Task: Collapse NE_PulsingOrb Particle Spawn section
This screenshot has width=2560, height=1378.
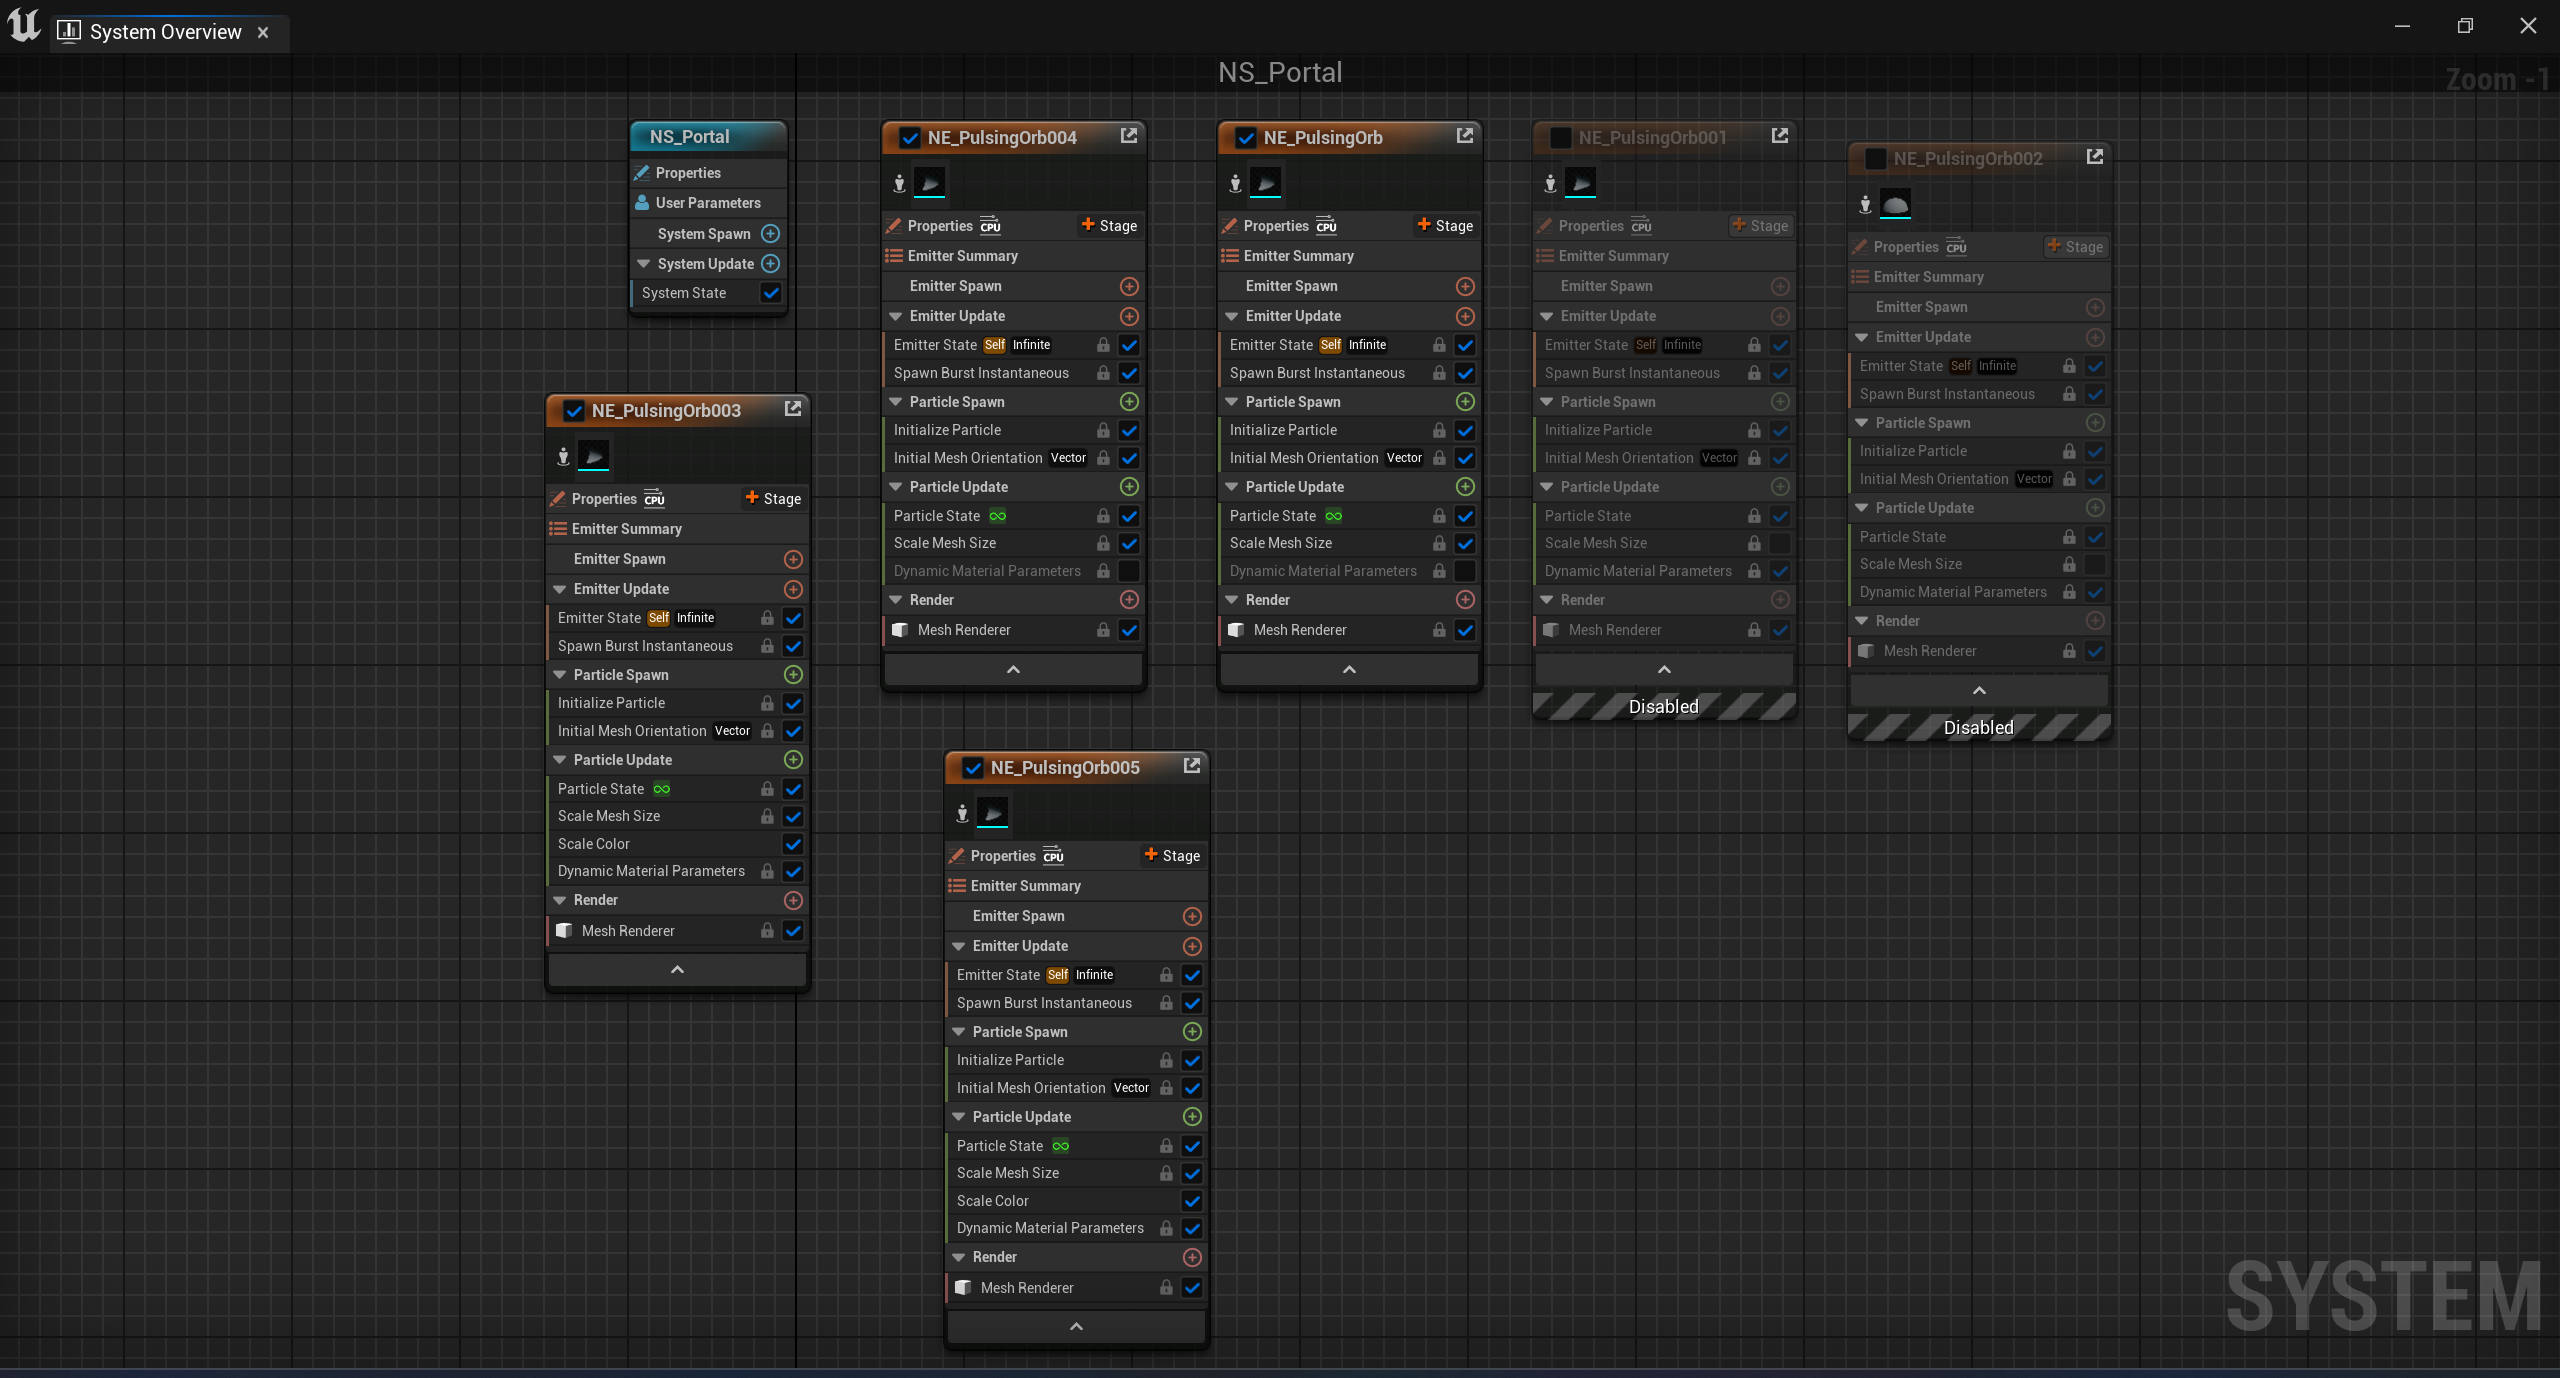Action: 1232,402
